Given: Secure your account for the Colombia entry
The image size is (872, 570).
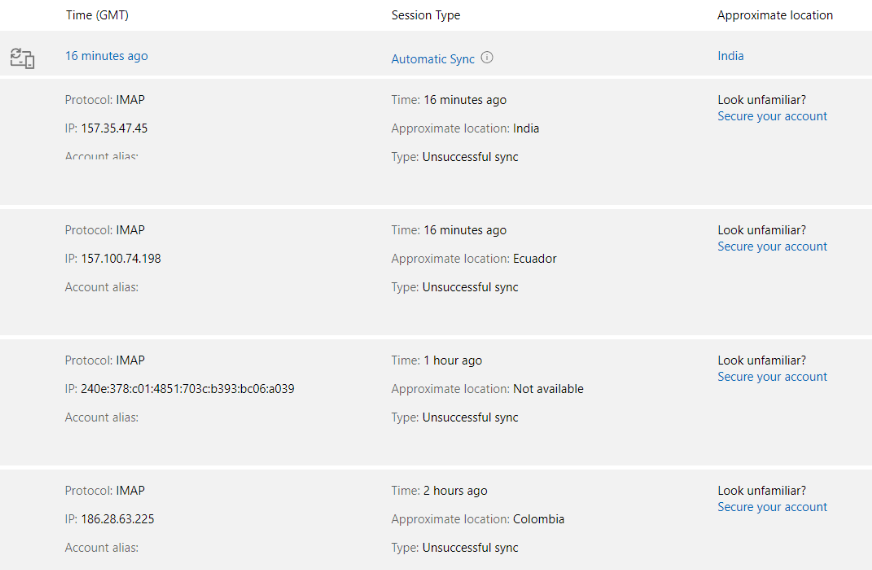Looking at the screenshot, I should coord(772,507).
